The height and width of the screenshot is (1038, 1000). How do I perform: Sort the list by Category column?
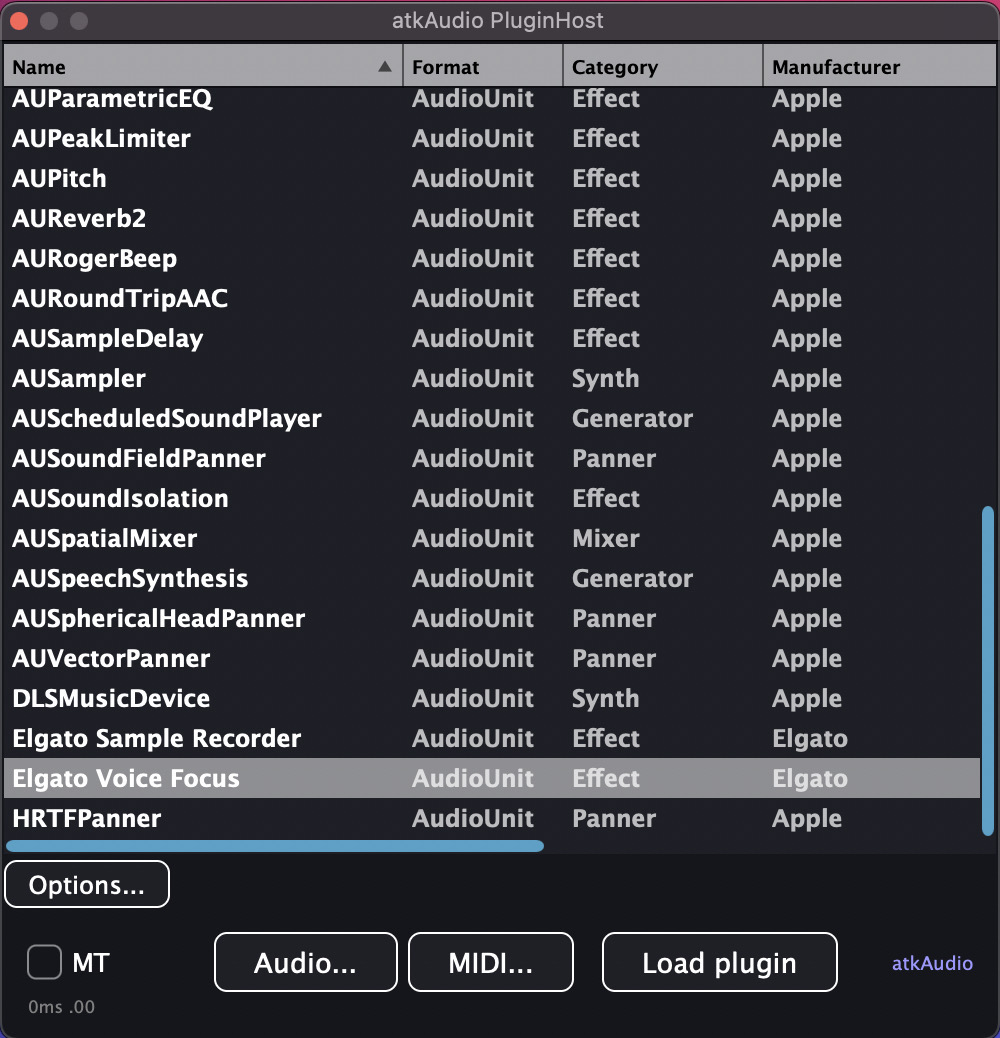[662, 67]
